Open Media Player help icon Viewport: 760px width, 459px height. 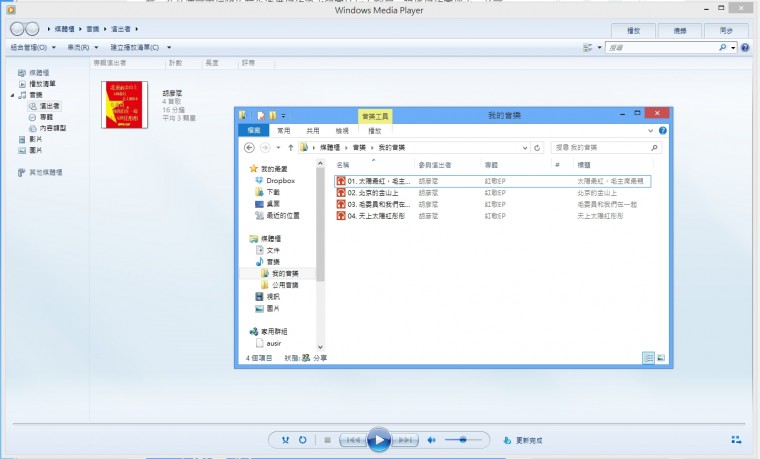point(745,47)
